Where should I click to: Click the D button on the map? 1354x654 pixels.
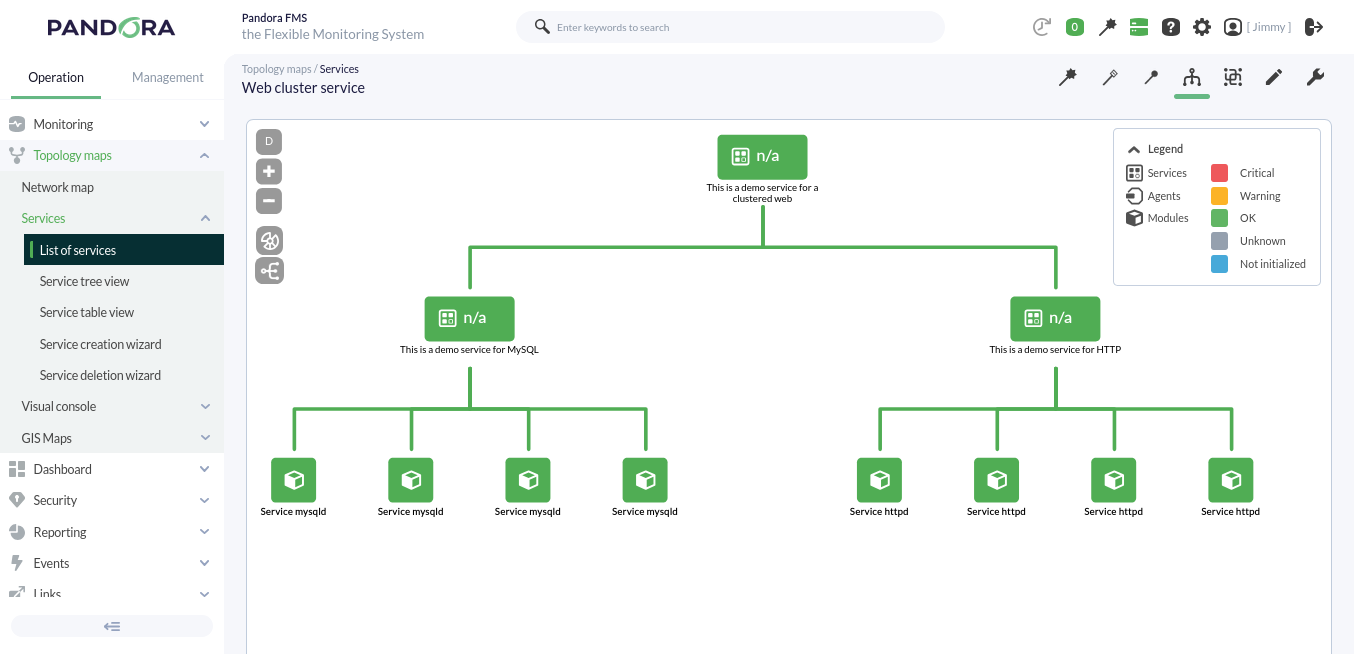(x=269, y=142)
